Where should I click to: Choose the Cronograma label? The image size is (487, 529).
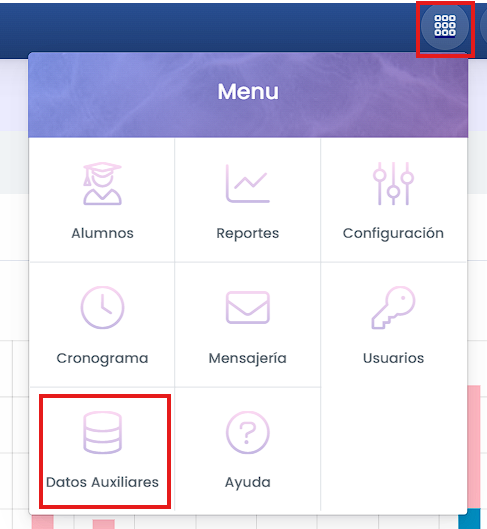pos(102,358)
